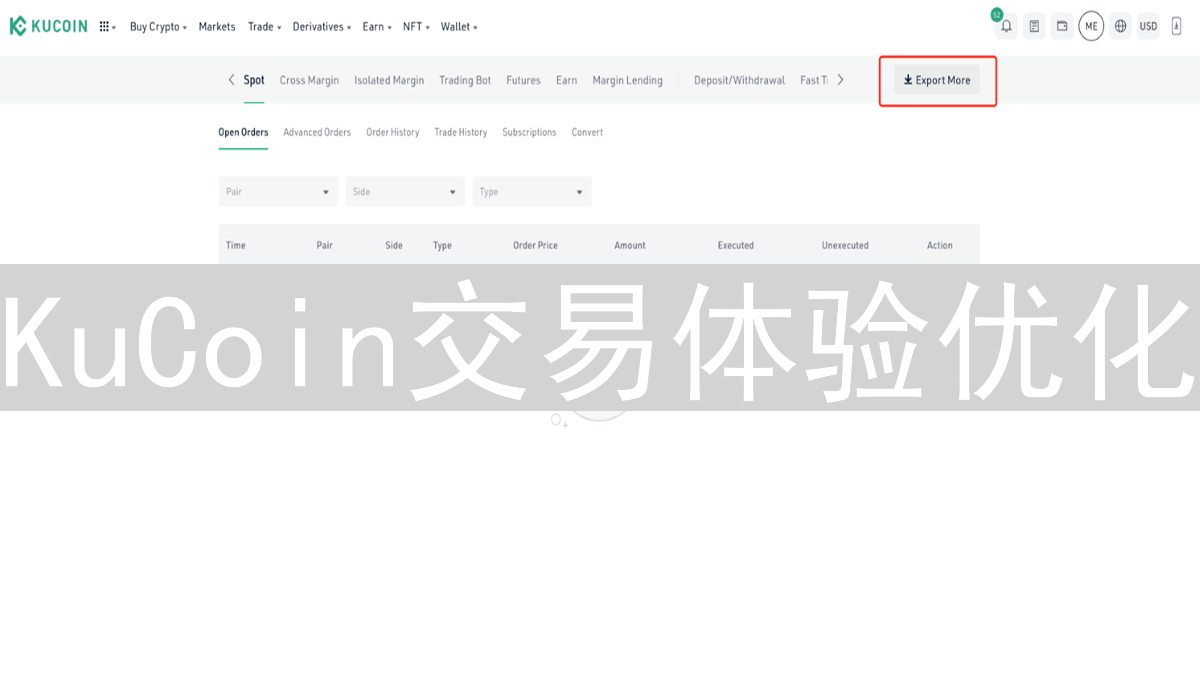The image size is (1200, 675).
Task: Open the Side filter dropdown
Action: click(405, 191)
